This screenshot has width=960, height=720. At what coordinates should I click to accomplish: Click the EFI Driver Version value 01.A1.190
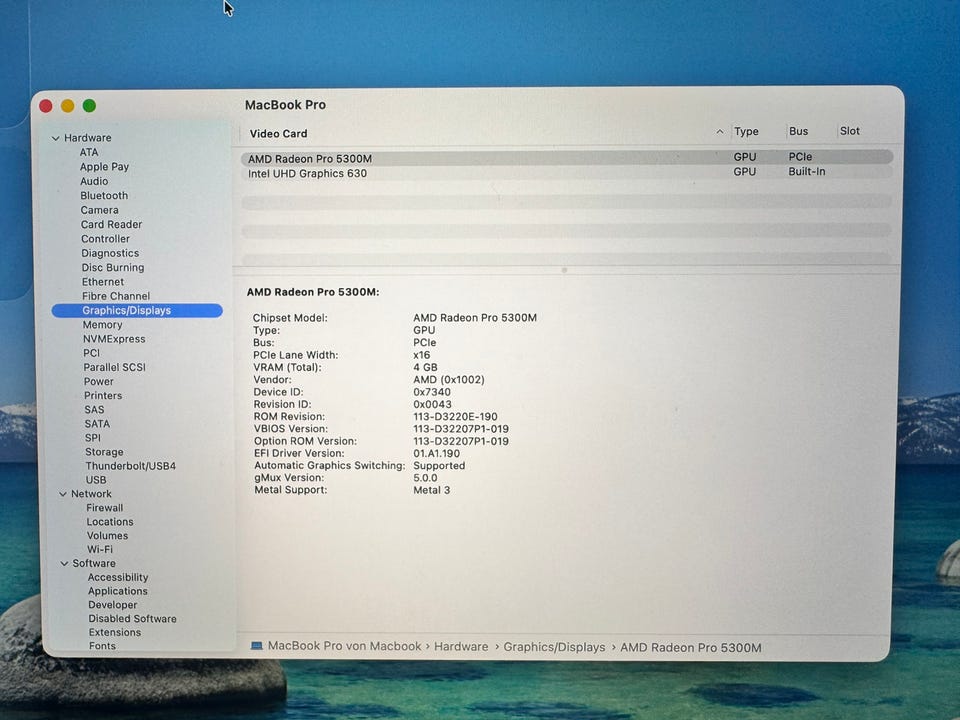click(x=437, y=453)
